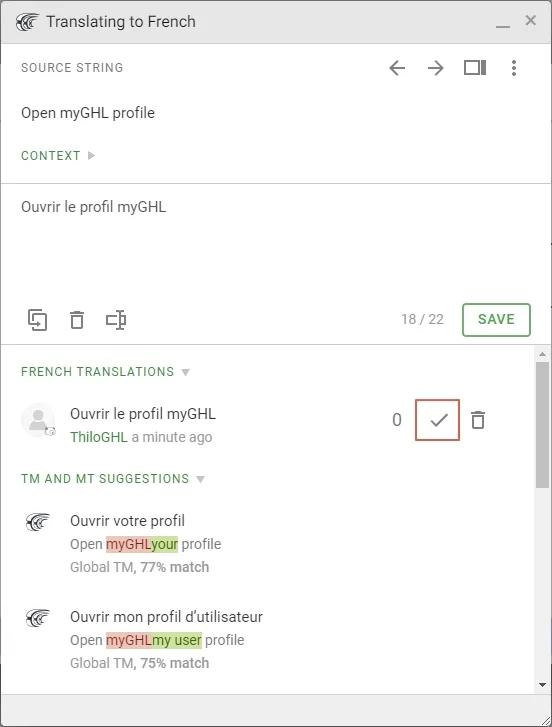Click the vertical scrollbar thumb
Viewport: 552px width, 727px height.
coord(542,425)
